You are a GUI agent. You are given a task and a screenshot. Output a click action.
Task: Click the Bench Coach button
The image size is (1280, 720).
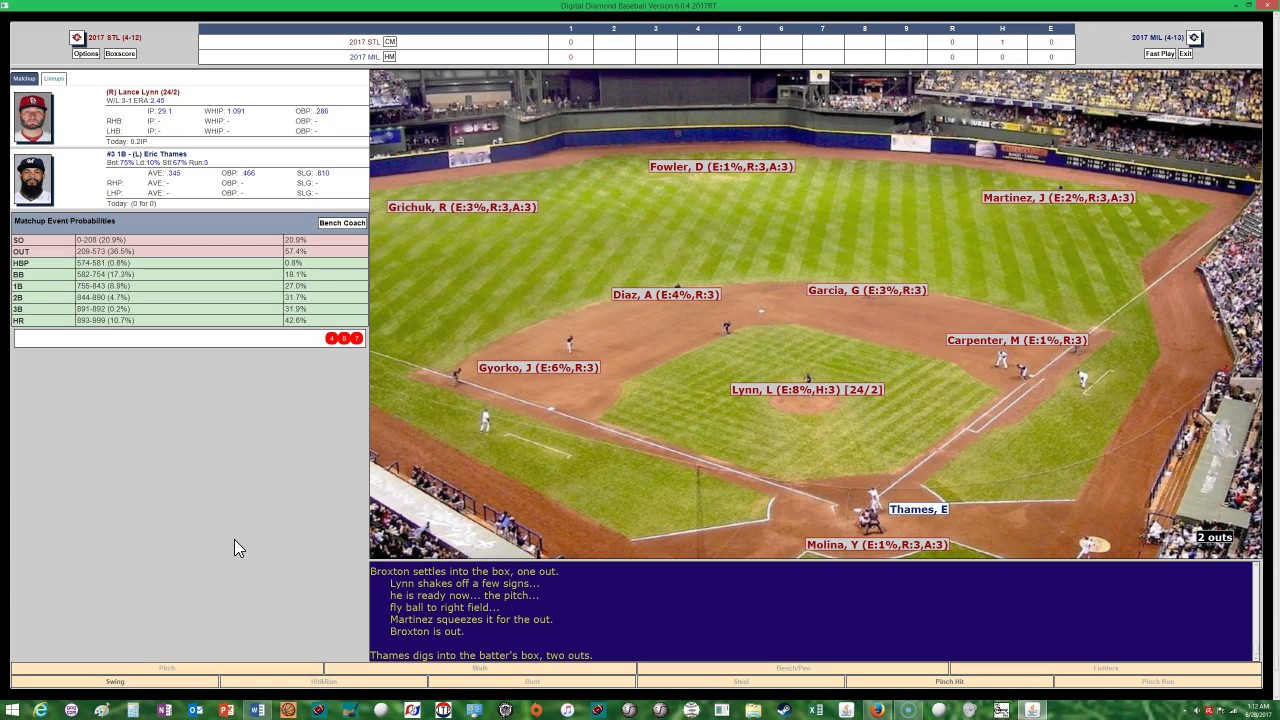pyautogui.click(x=342, y=223)
